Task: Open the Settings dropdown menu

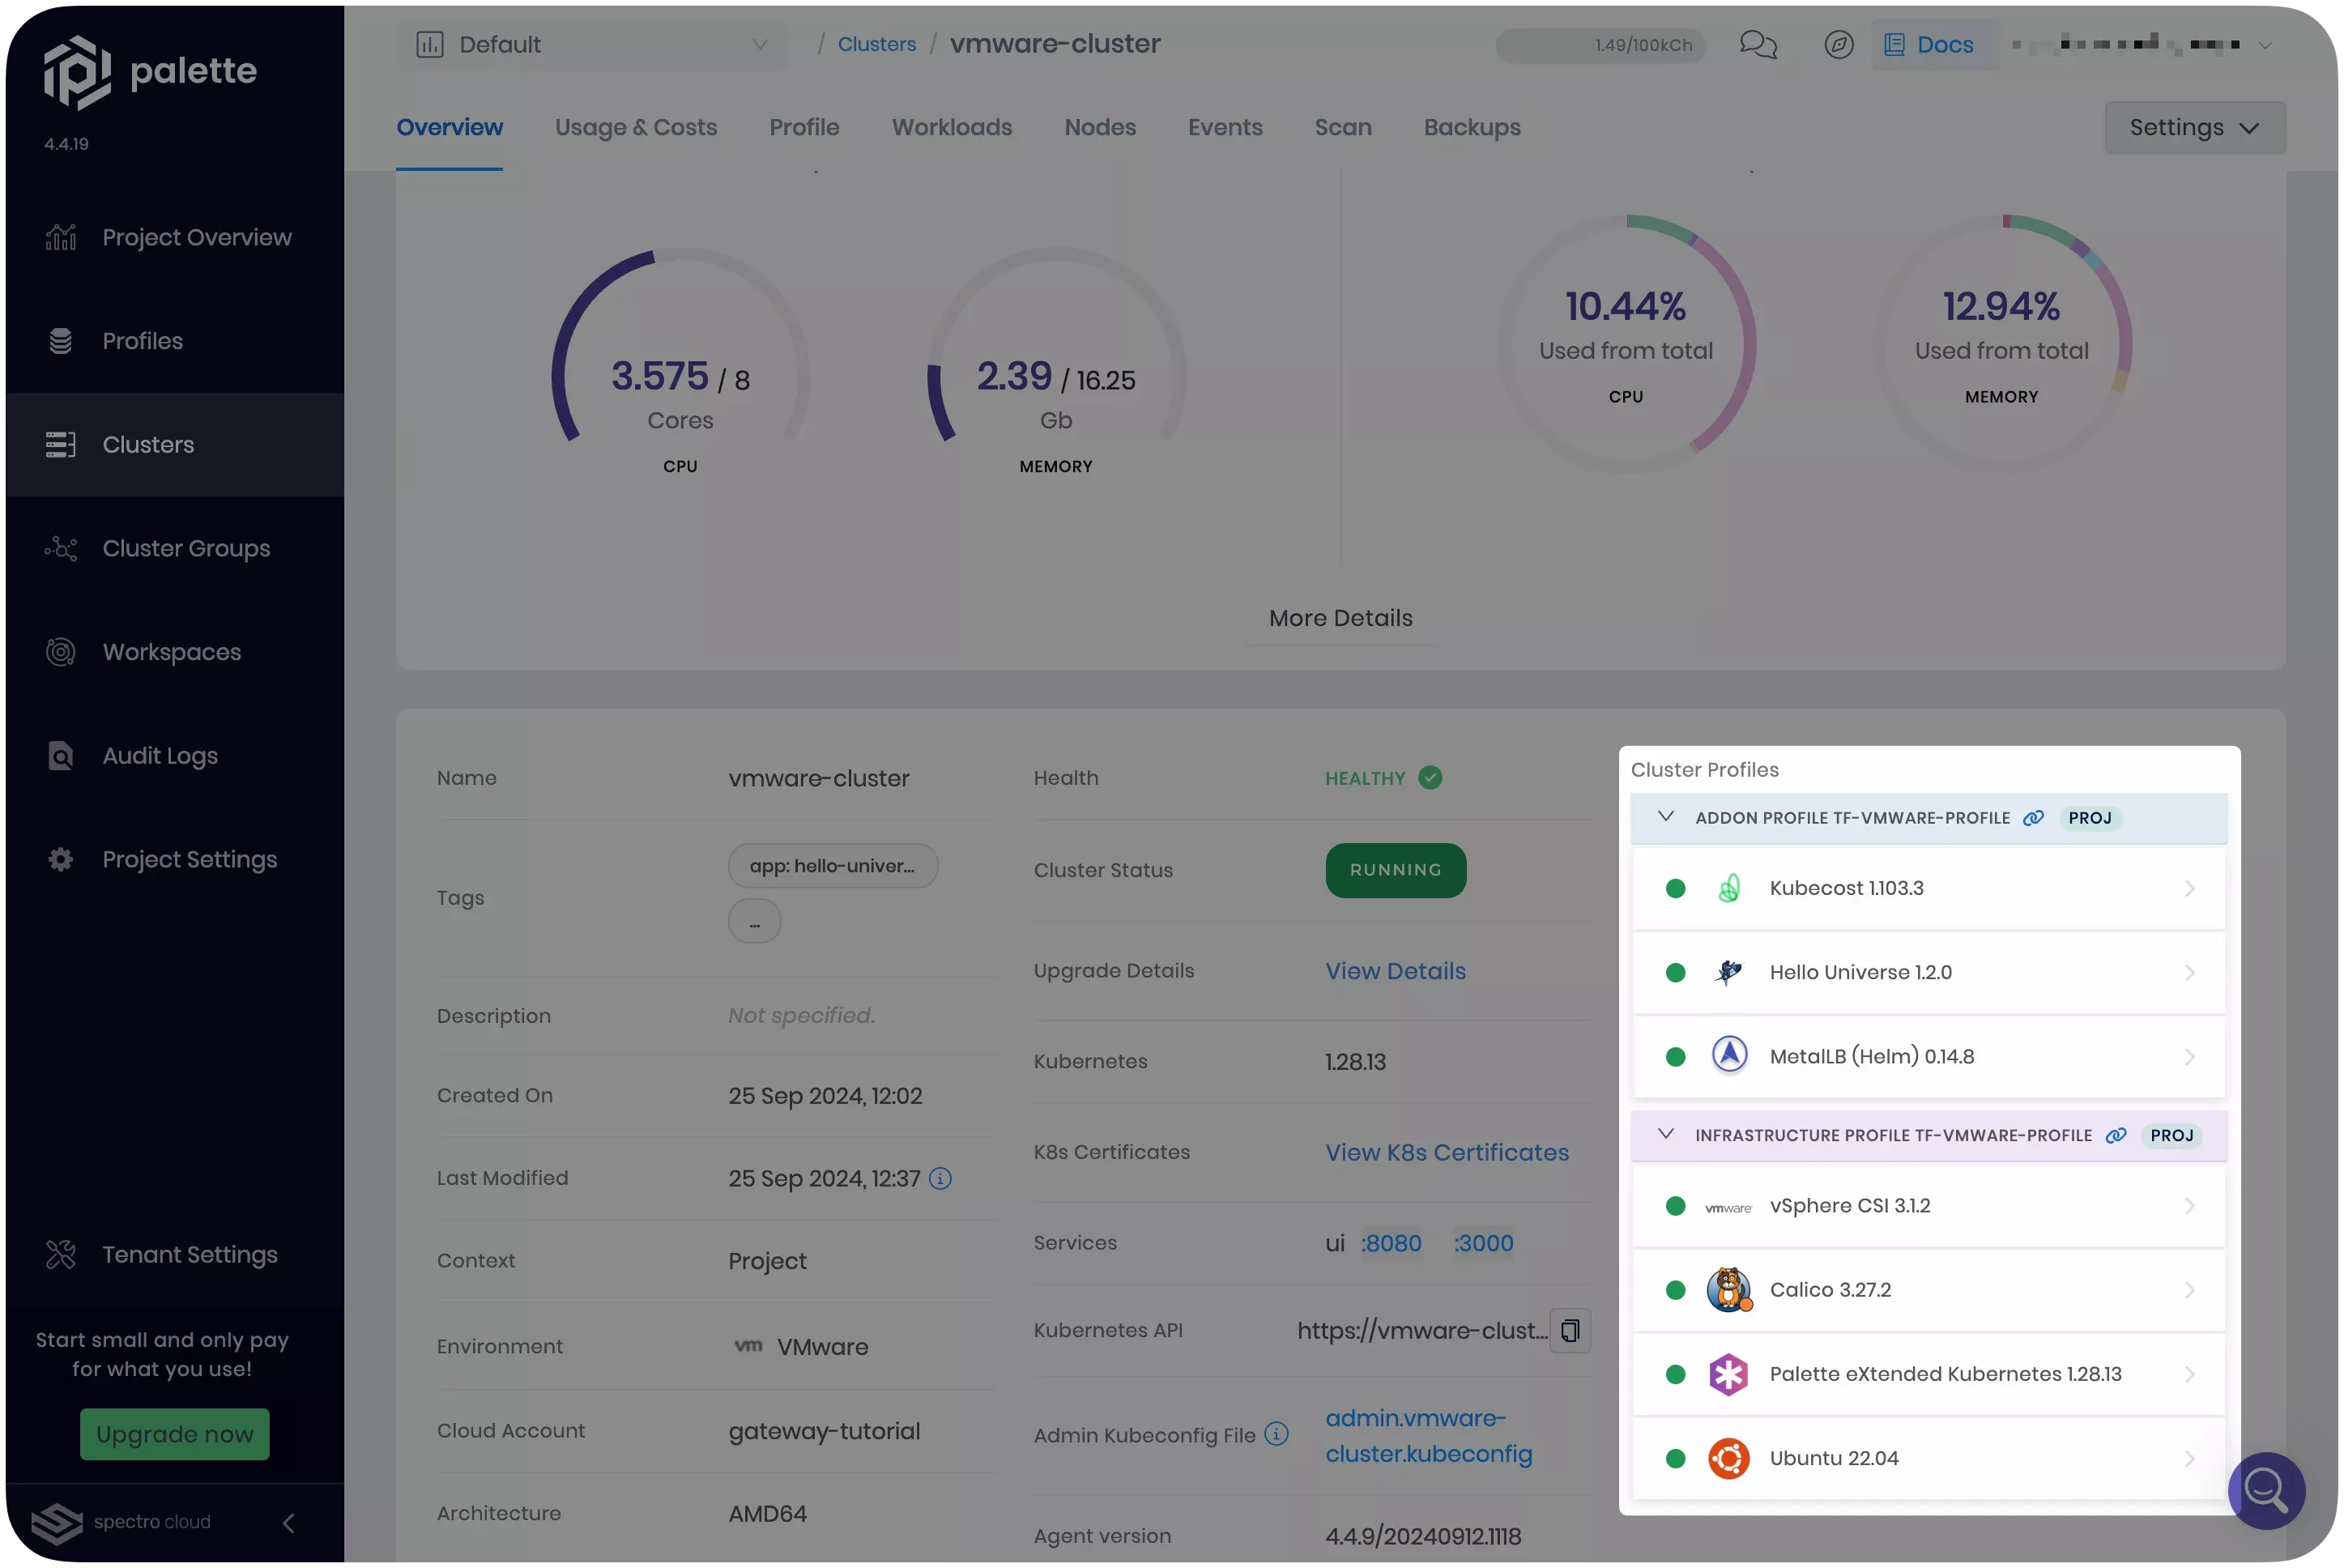Action: tap(2194, 128)
